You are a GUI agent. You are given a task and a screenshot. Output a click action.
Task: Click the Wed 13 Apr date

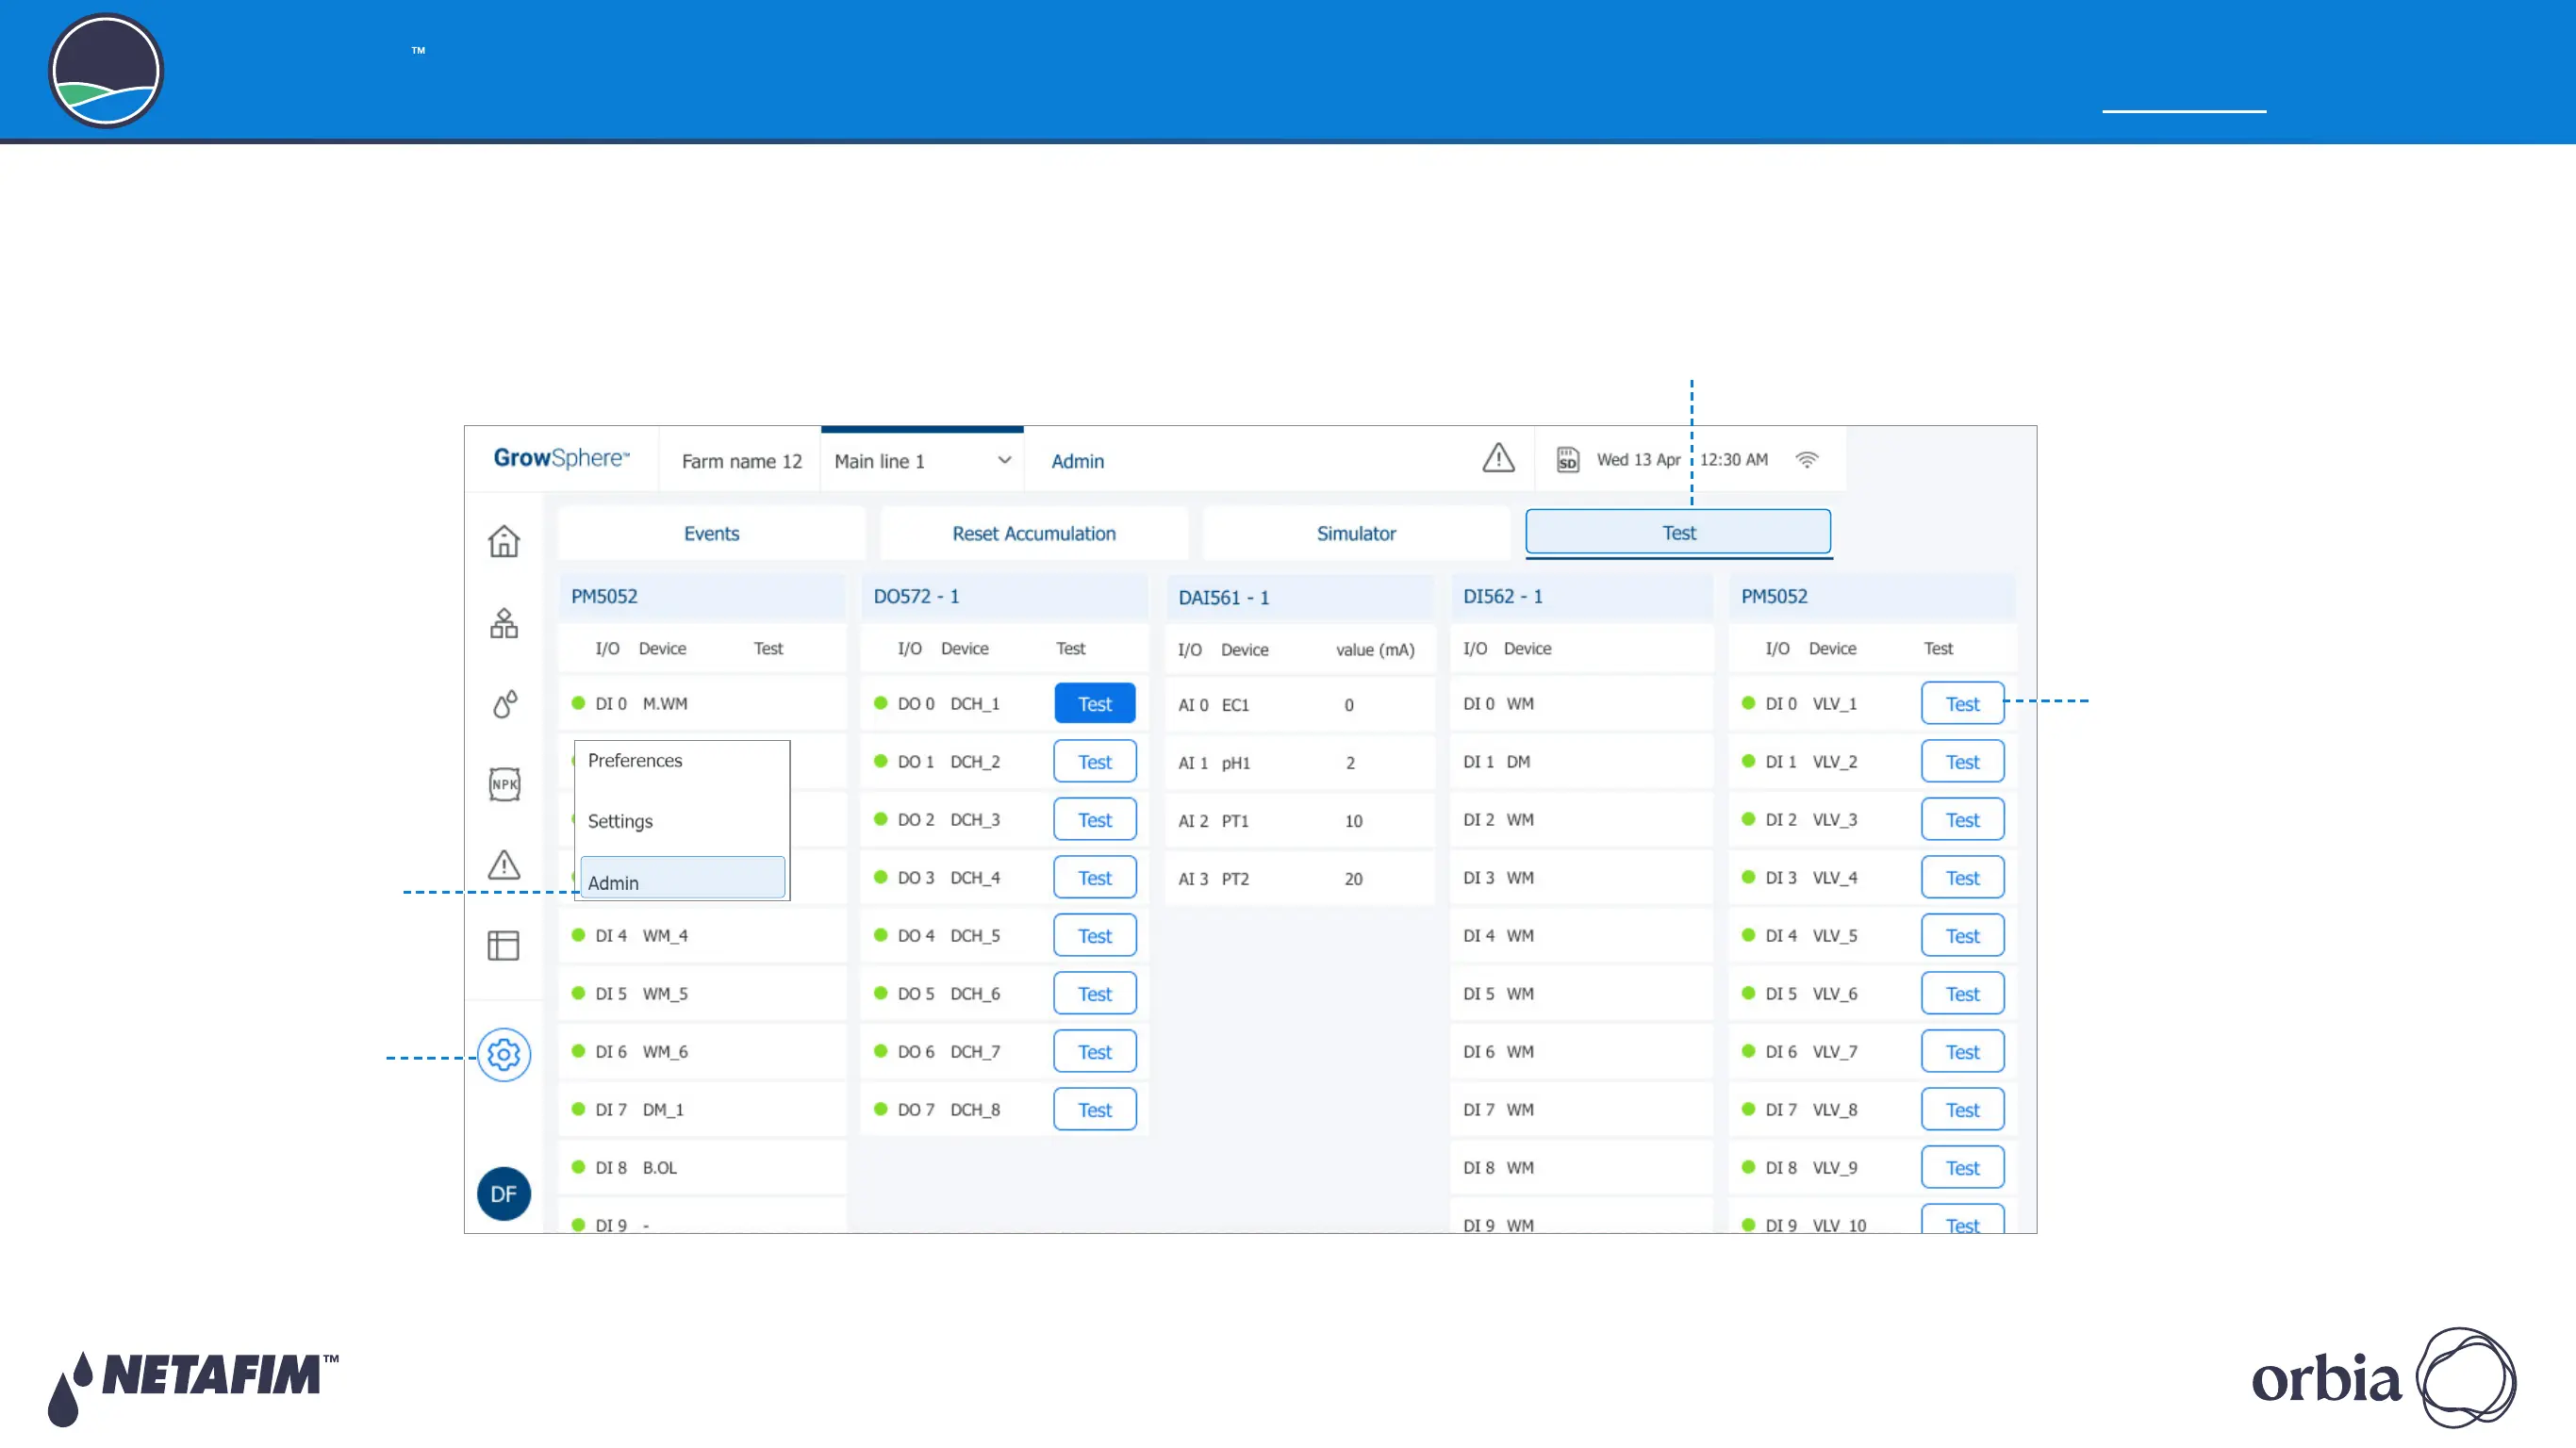click(1638, 460)
